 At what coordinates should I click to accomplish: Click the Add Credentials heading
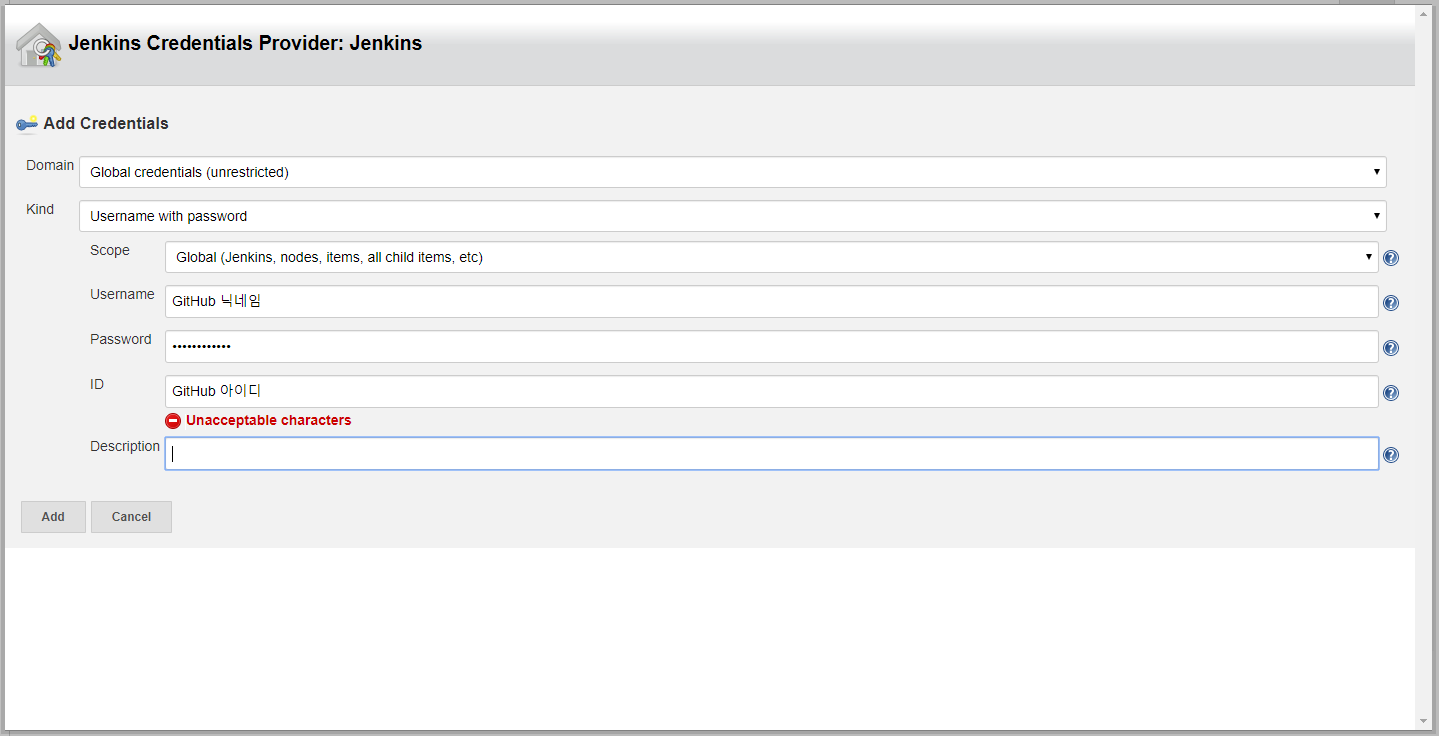pyautogui.click(x=106, y=124)
